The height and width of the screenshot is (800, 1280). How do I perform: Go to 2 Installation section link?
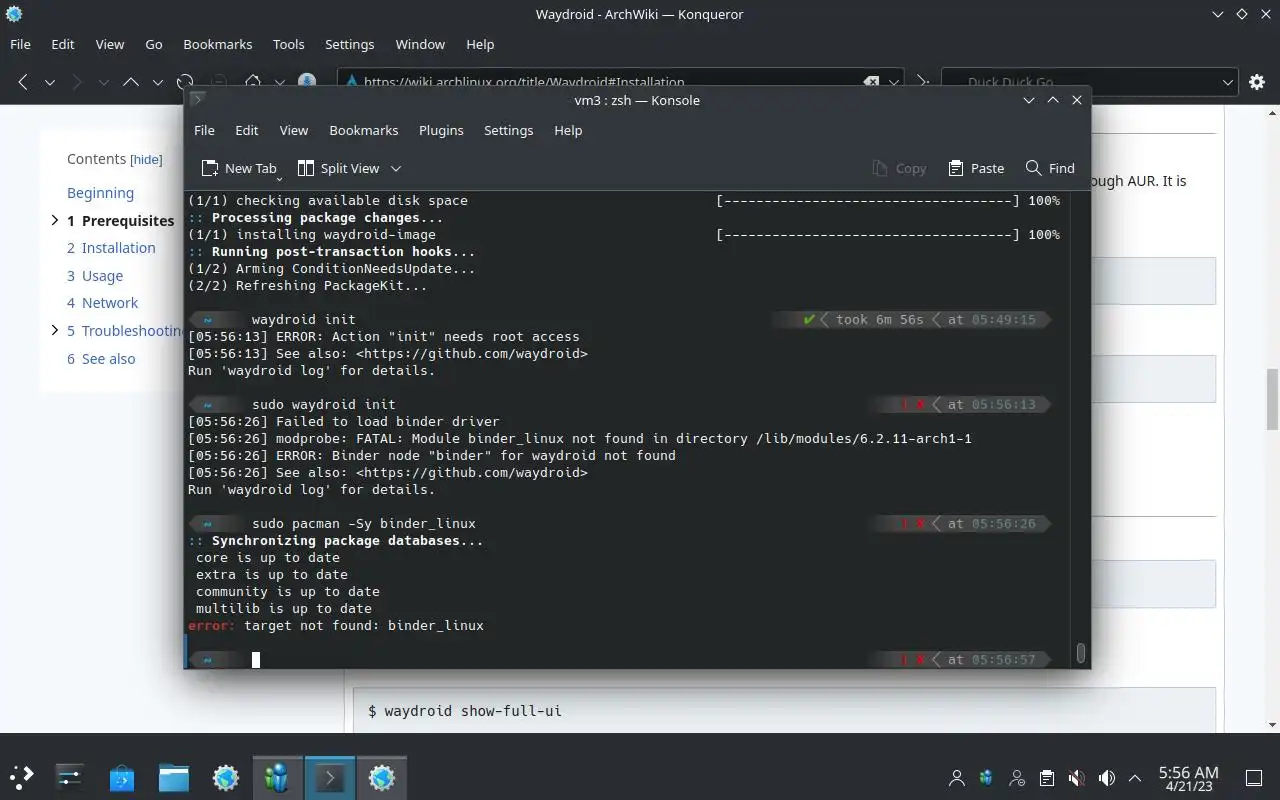coord(111,247)
